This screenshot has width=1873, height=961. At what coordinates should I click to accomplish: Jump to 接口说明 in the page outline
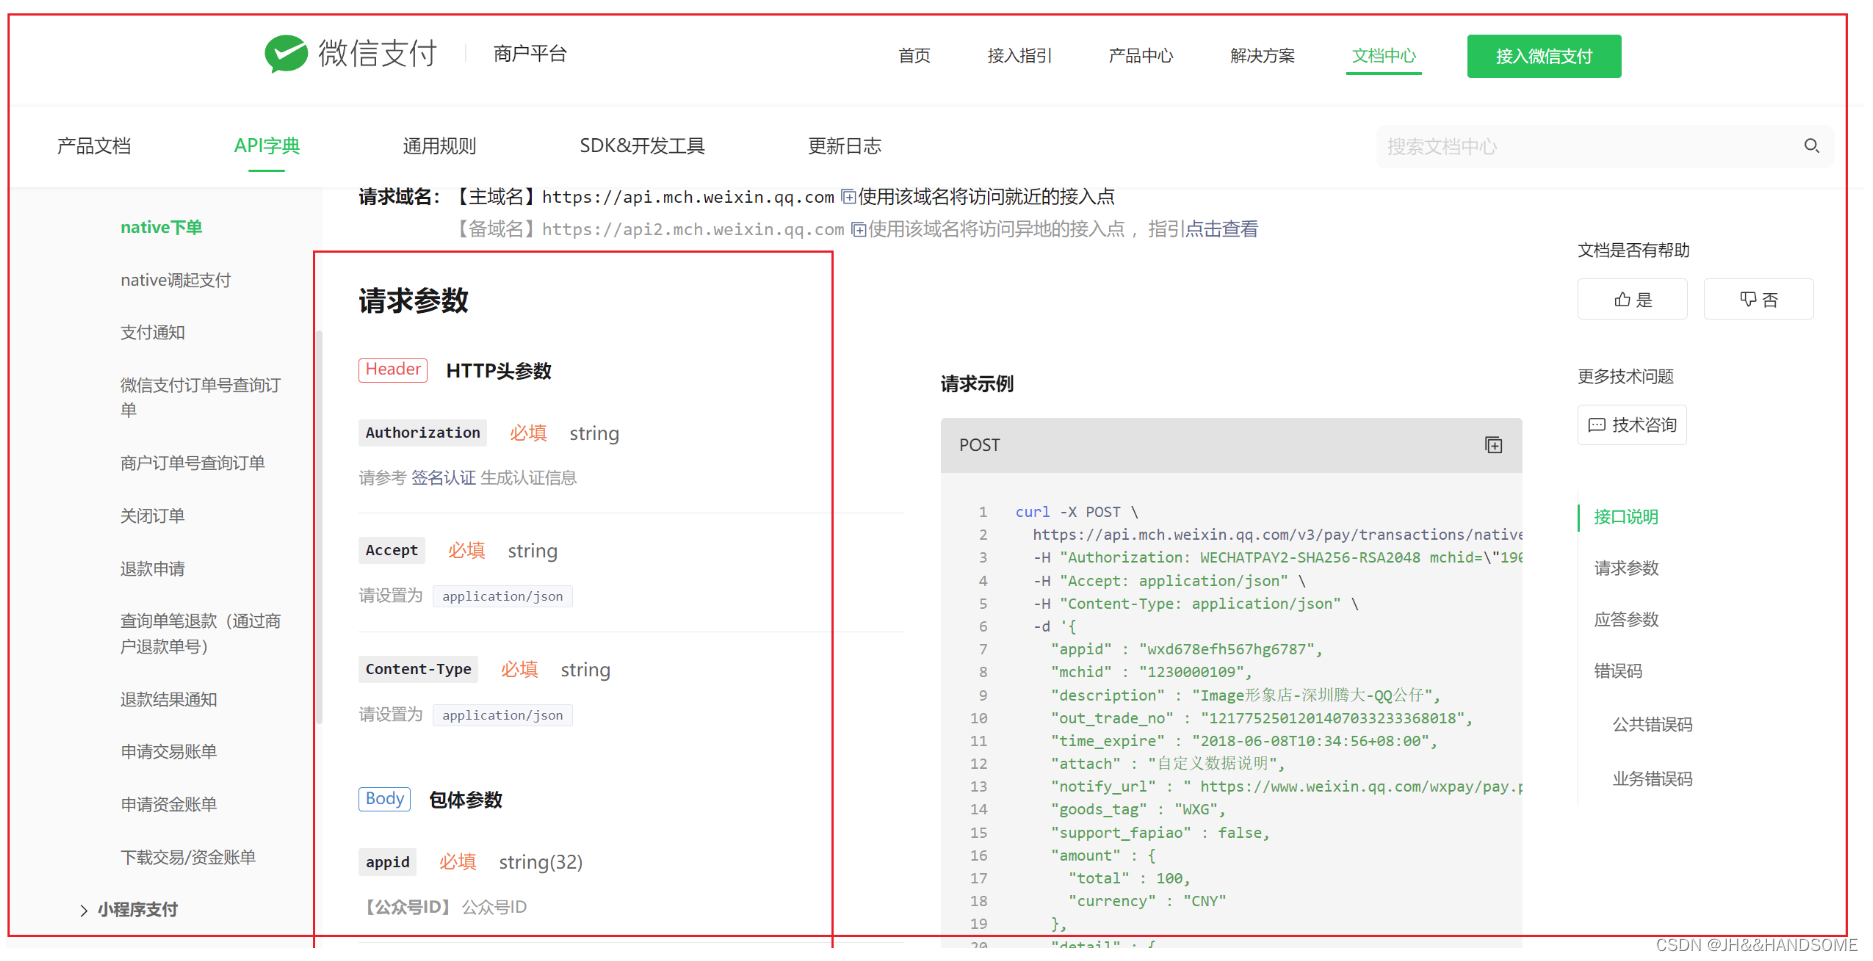(1626, 517)
